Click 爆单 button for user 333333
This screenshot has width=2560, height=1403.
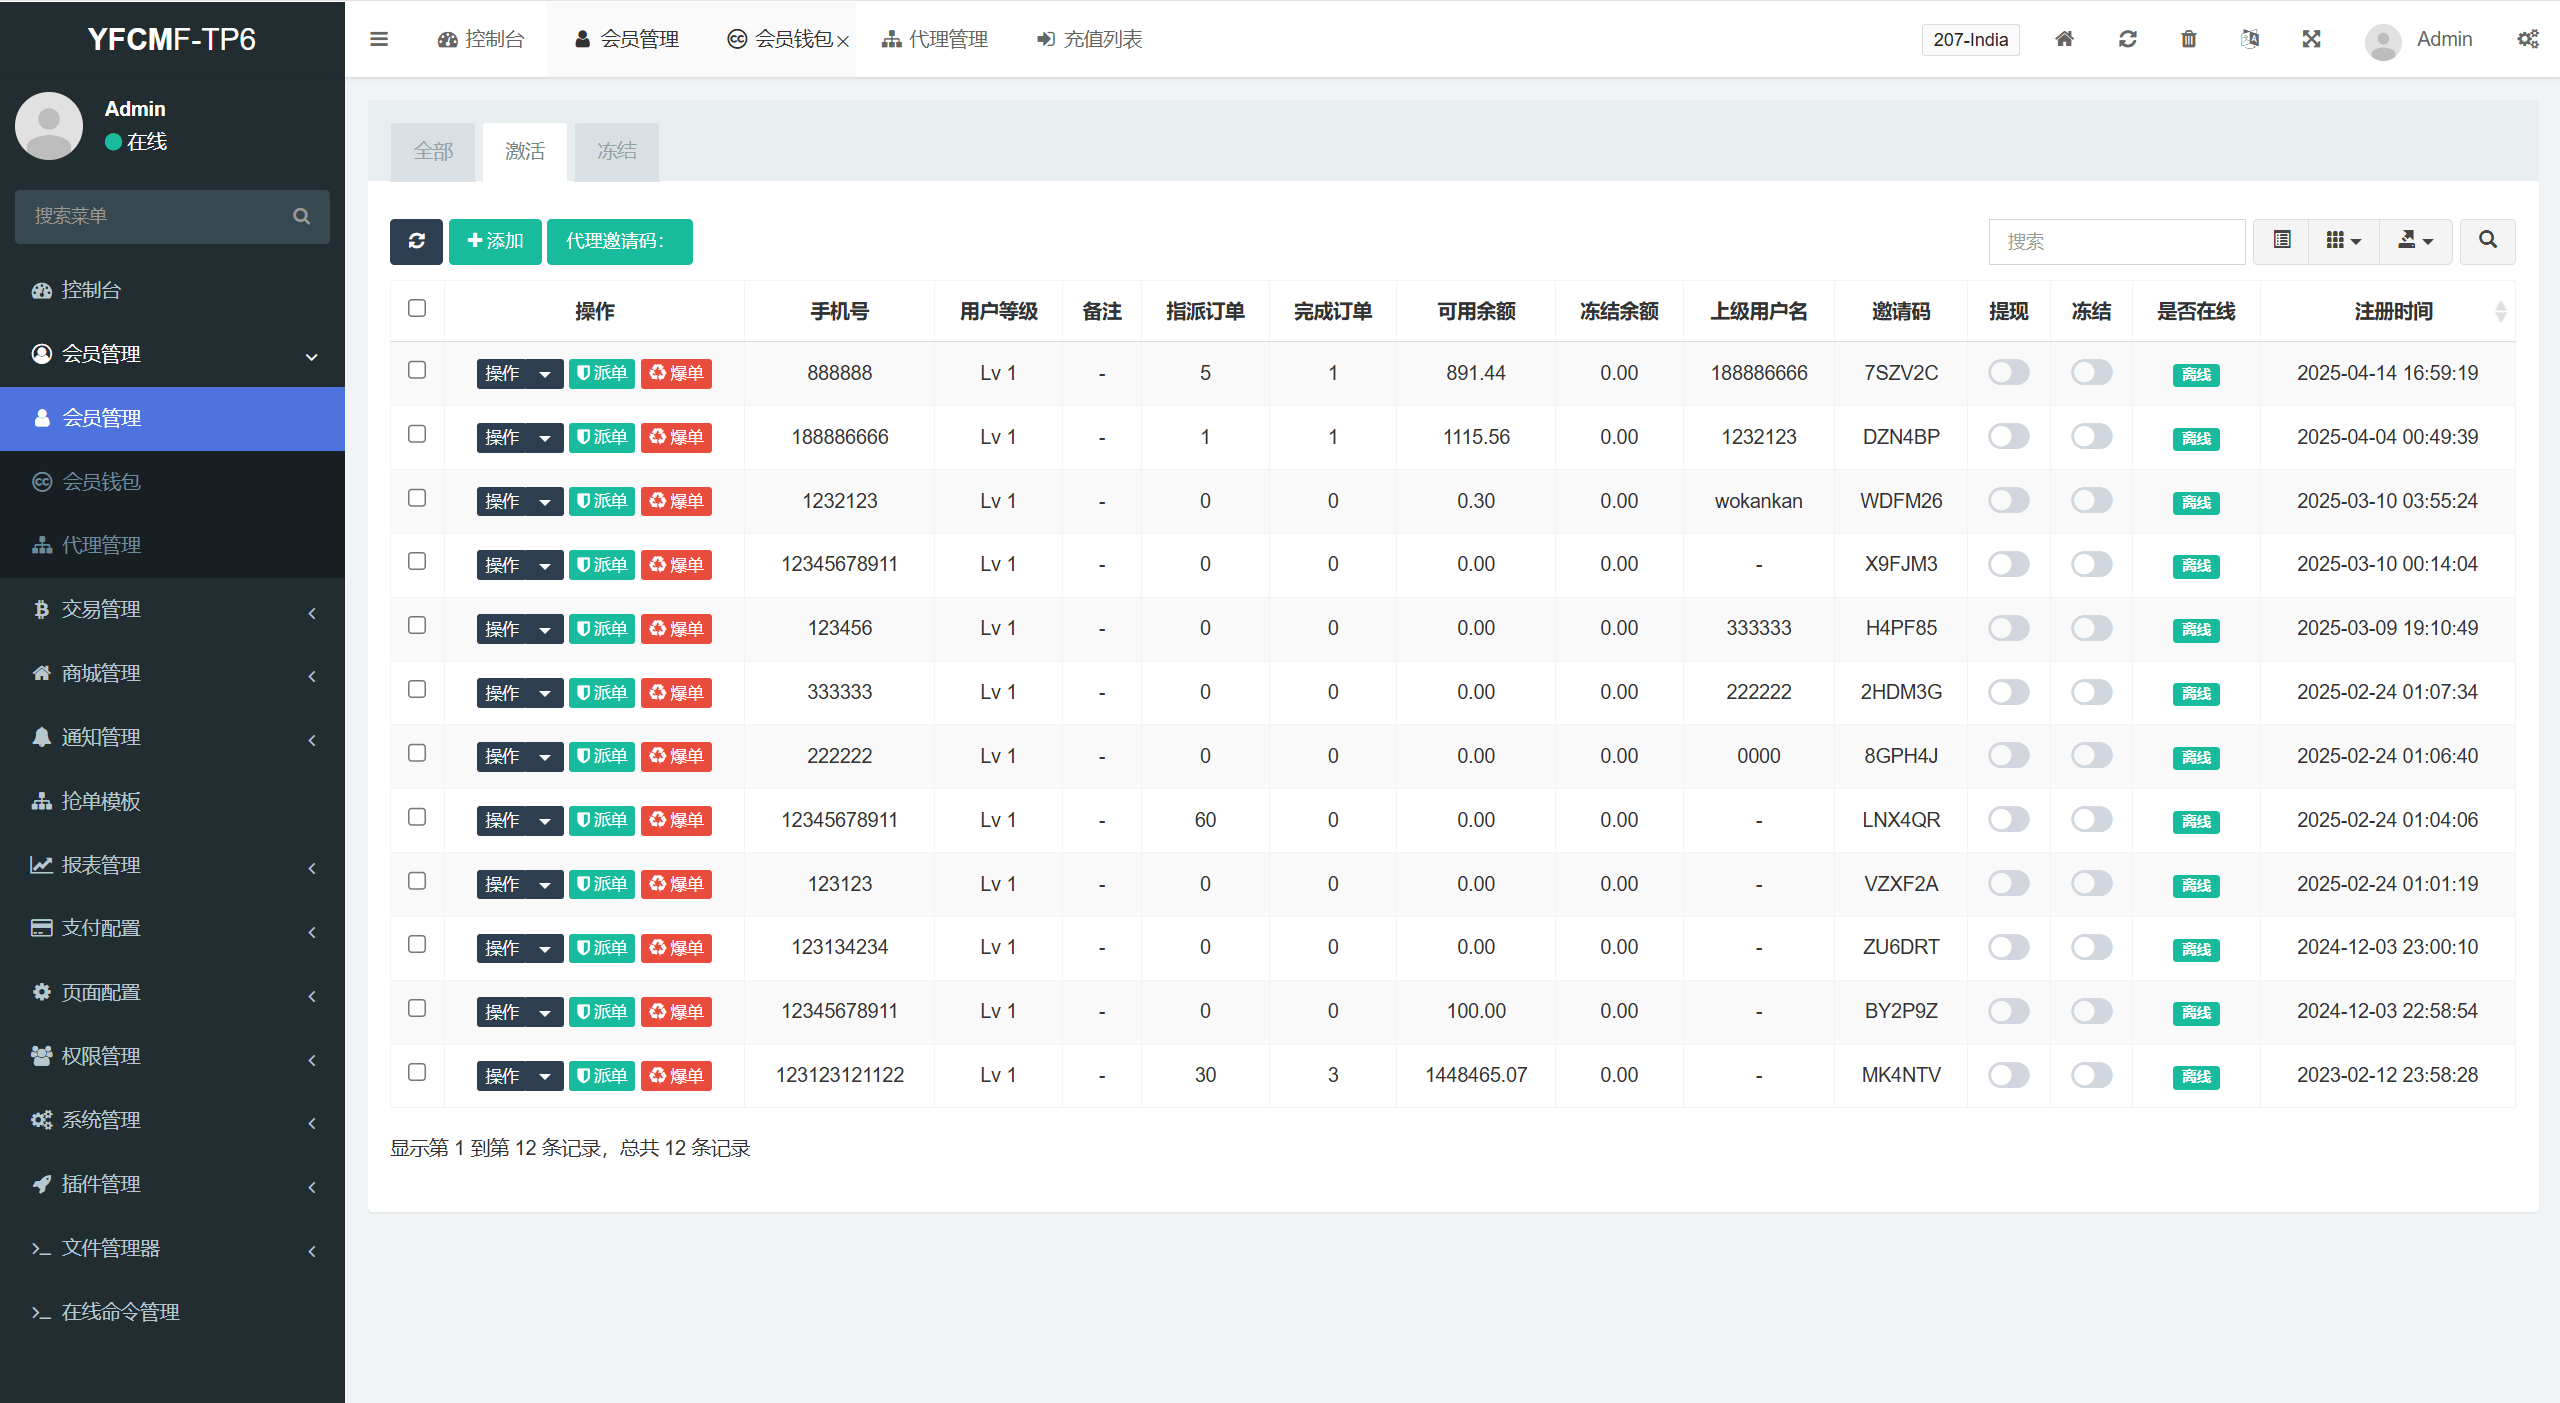tap(676, 693)
